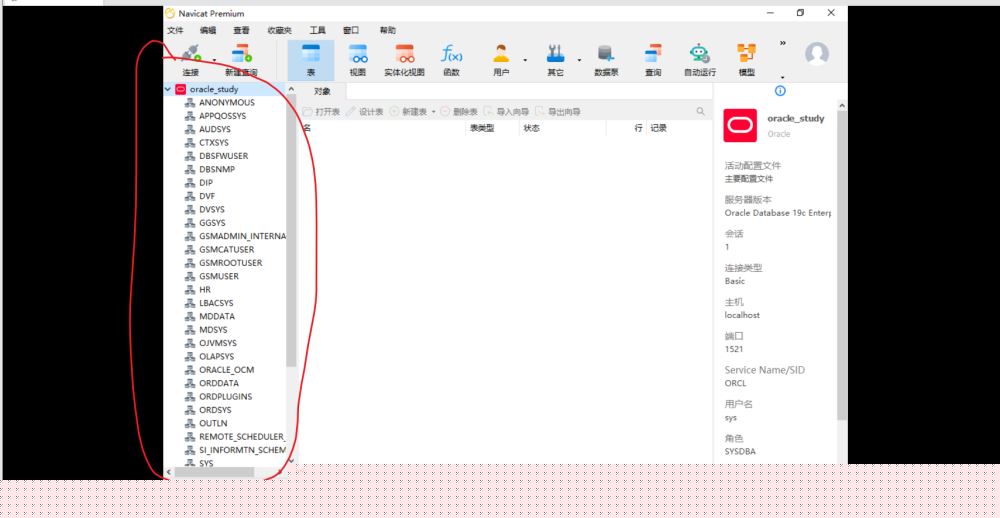Open the 自动运行 (Automation) robot icon
This screenshot has height=518, width=1000.
click(x=700, y=58)
